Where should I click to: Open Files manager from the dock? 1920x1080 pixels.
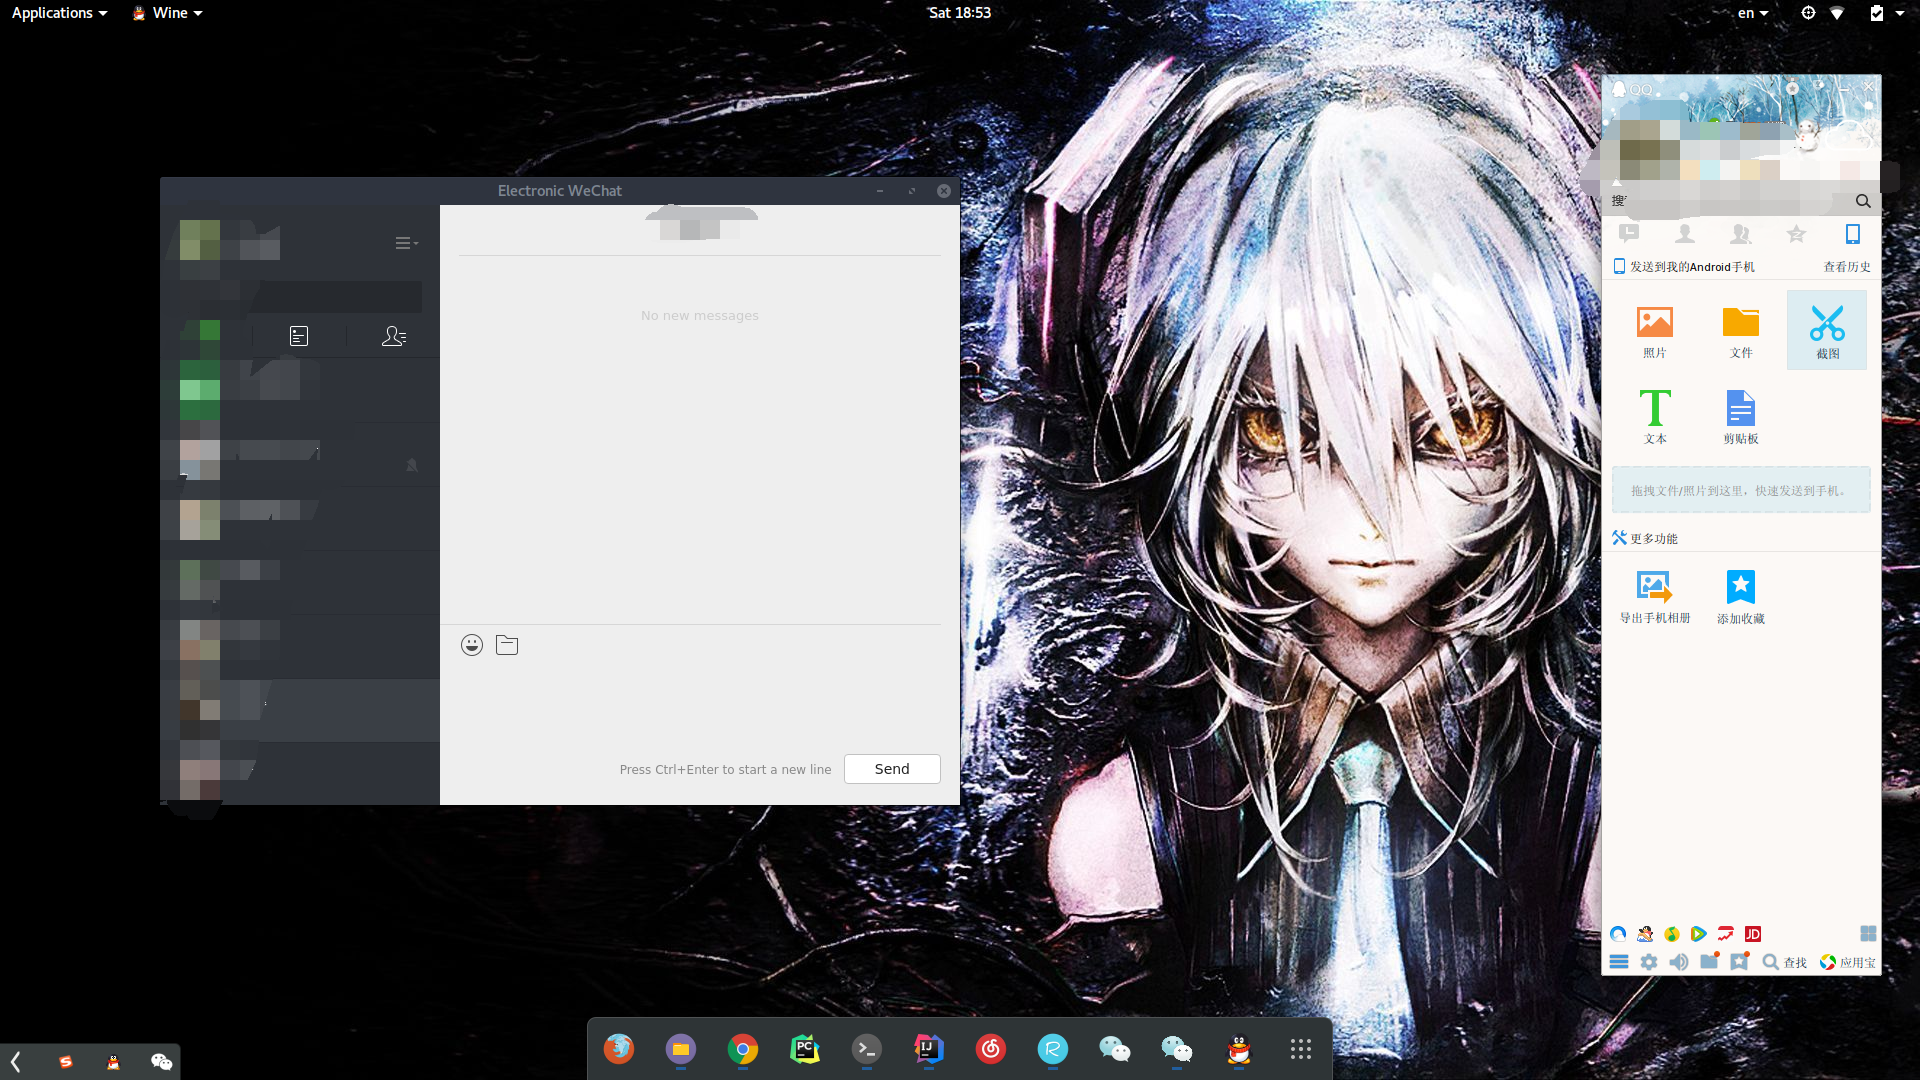coord(681,1048)
